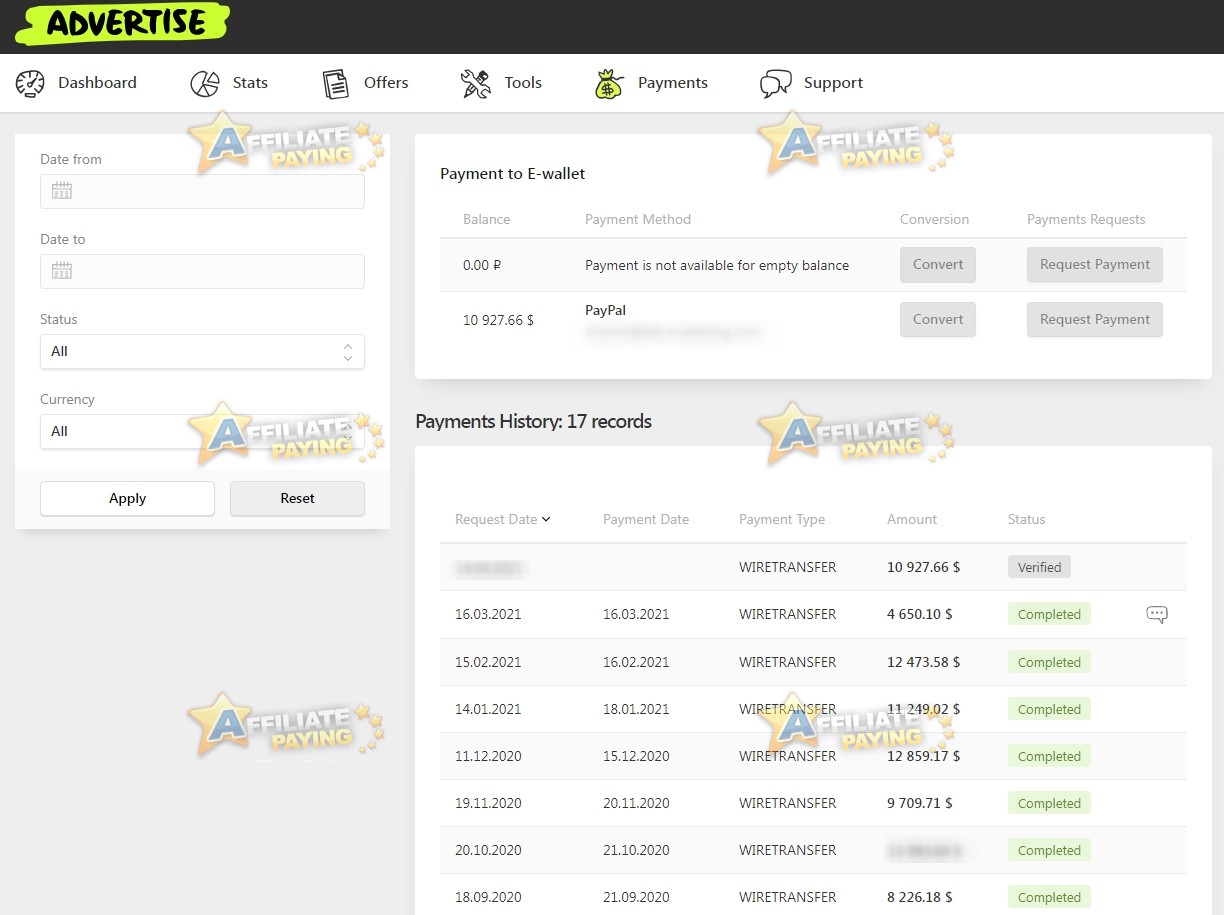Image resolution: width=1224 pixels, height=915 pixels.
Task: Navigate to Tools
Action: pos(523,83)
